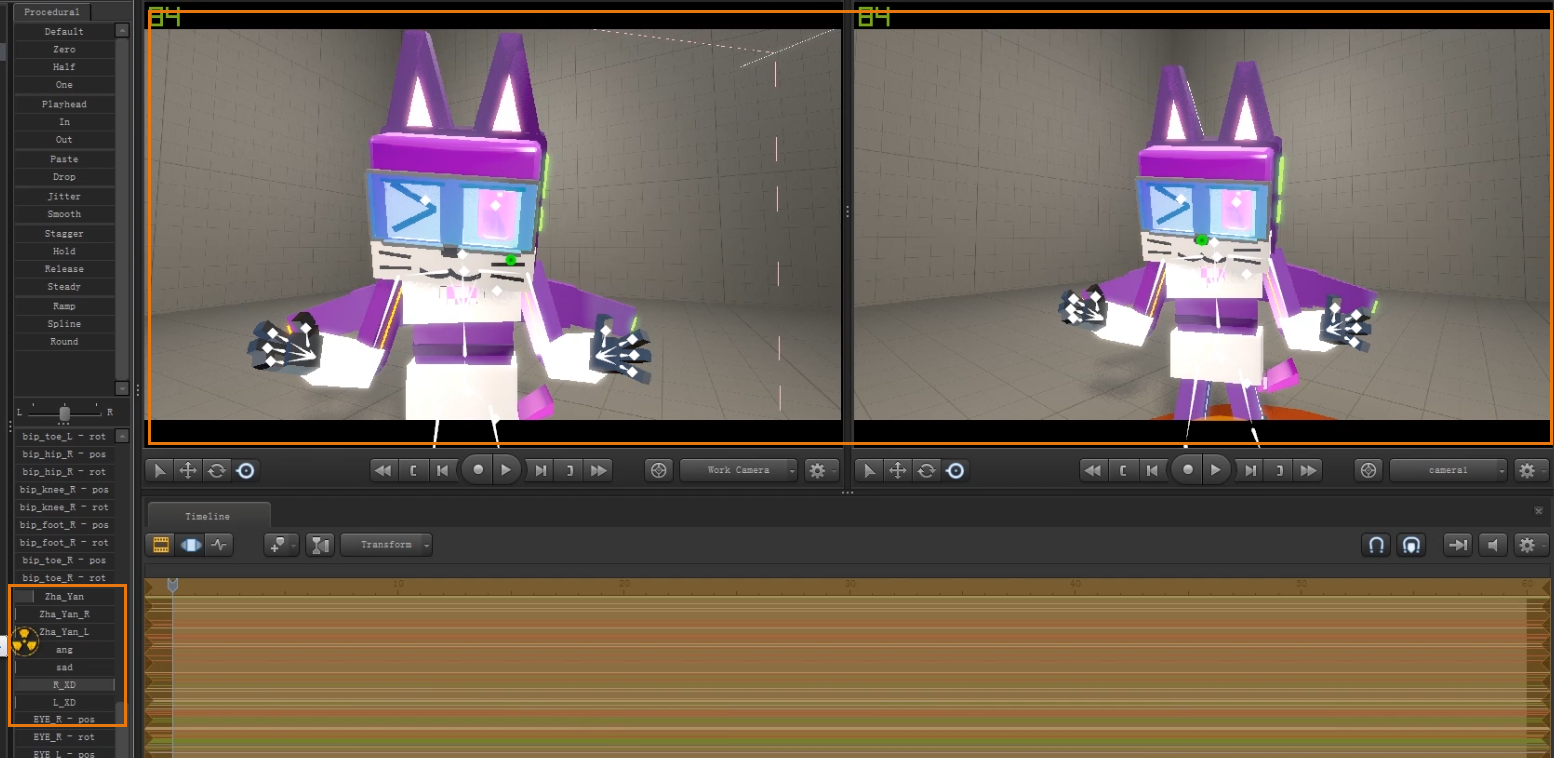
Task: Go to previous clip edge in Work Camera viewport
Action: [x=413, y=470]
